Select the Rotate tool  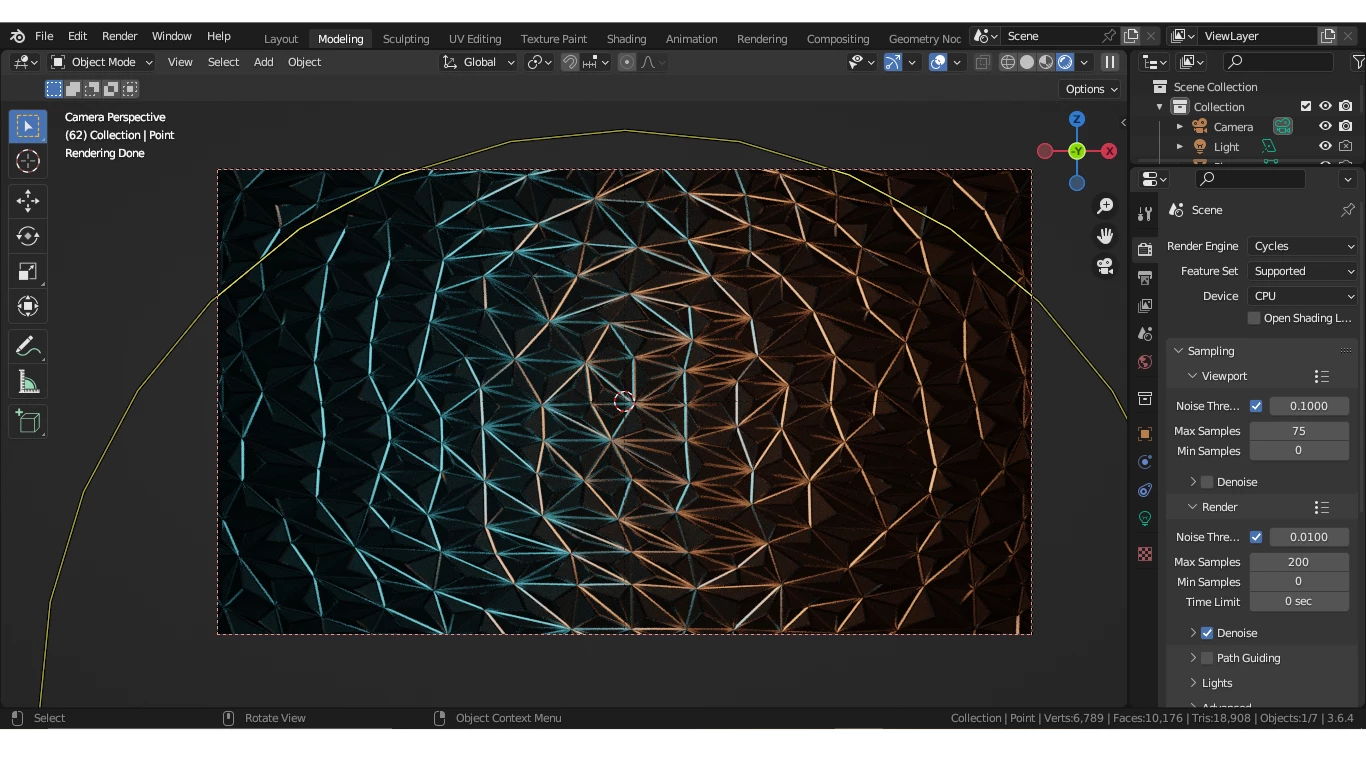pos(28,236)
